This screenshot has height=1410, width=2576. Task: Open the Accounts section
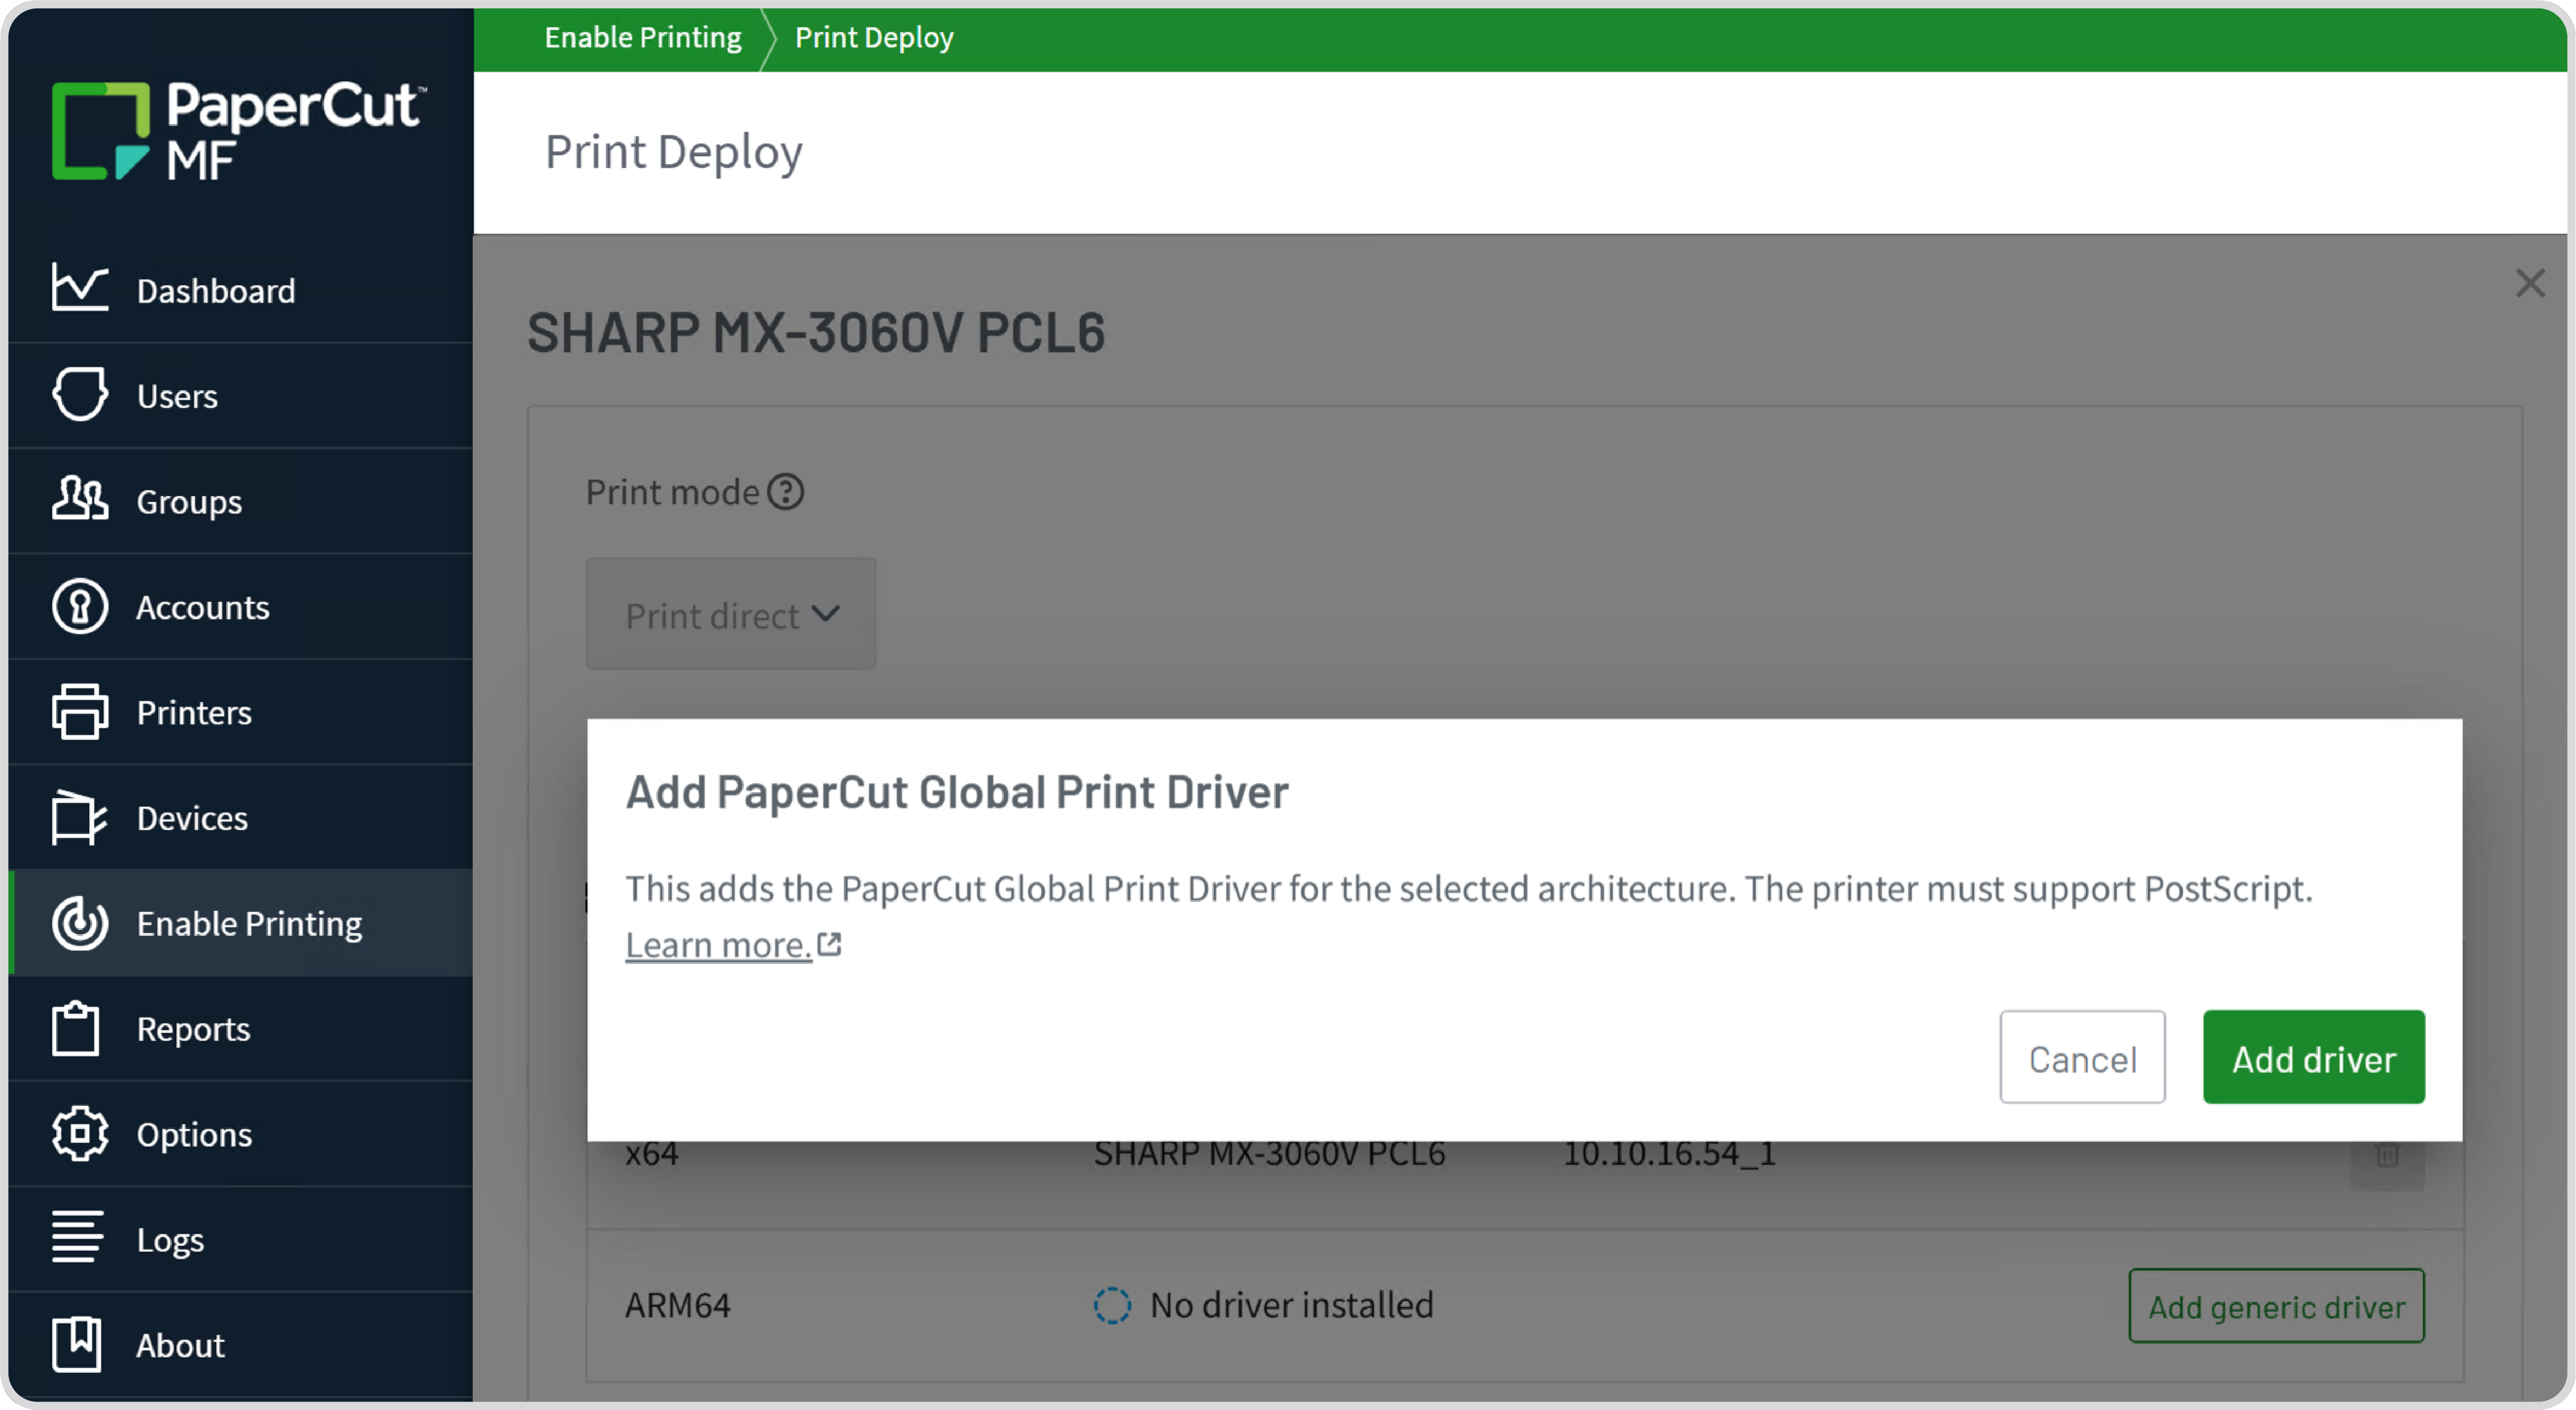pyautogui.click(x=240, y=607)
